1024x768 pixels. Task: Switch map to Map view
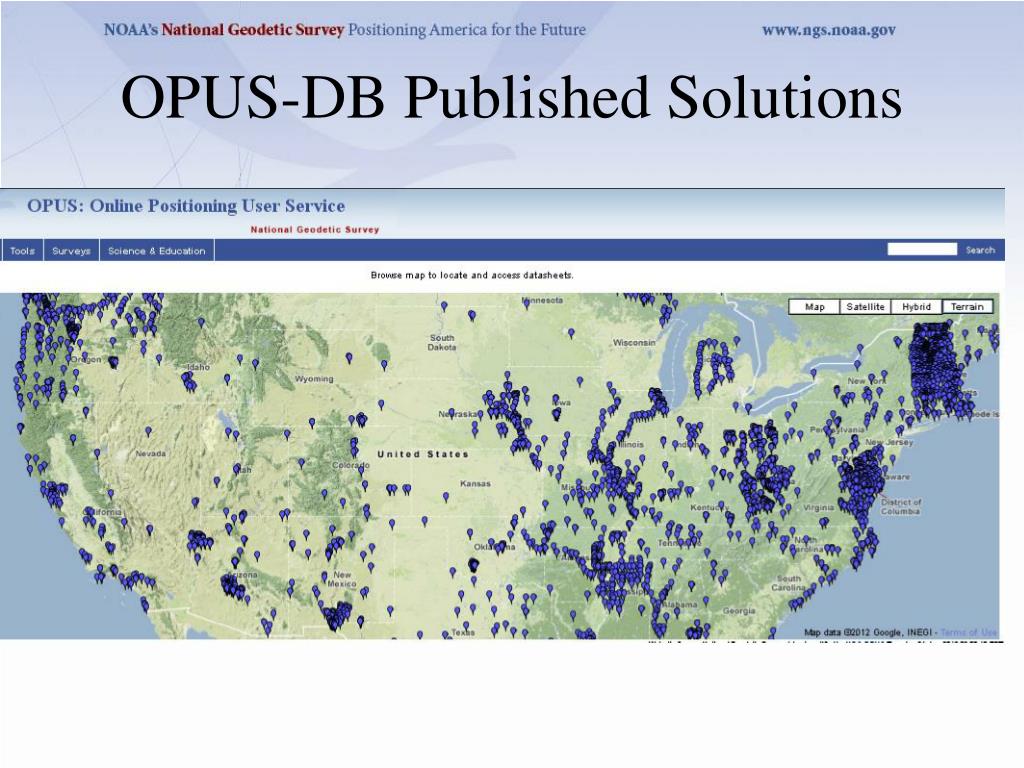[814, 306]
